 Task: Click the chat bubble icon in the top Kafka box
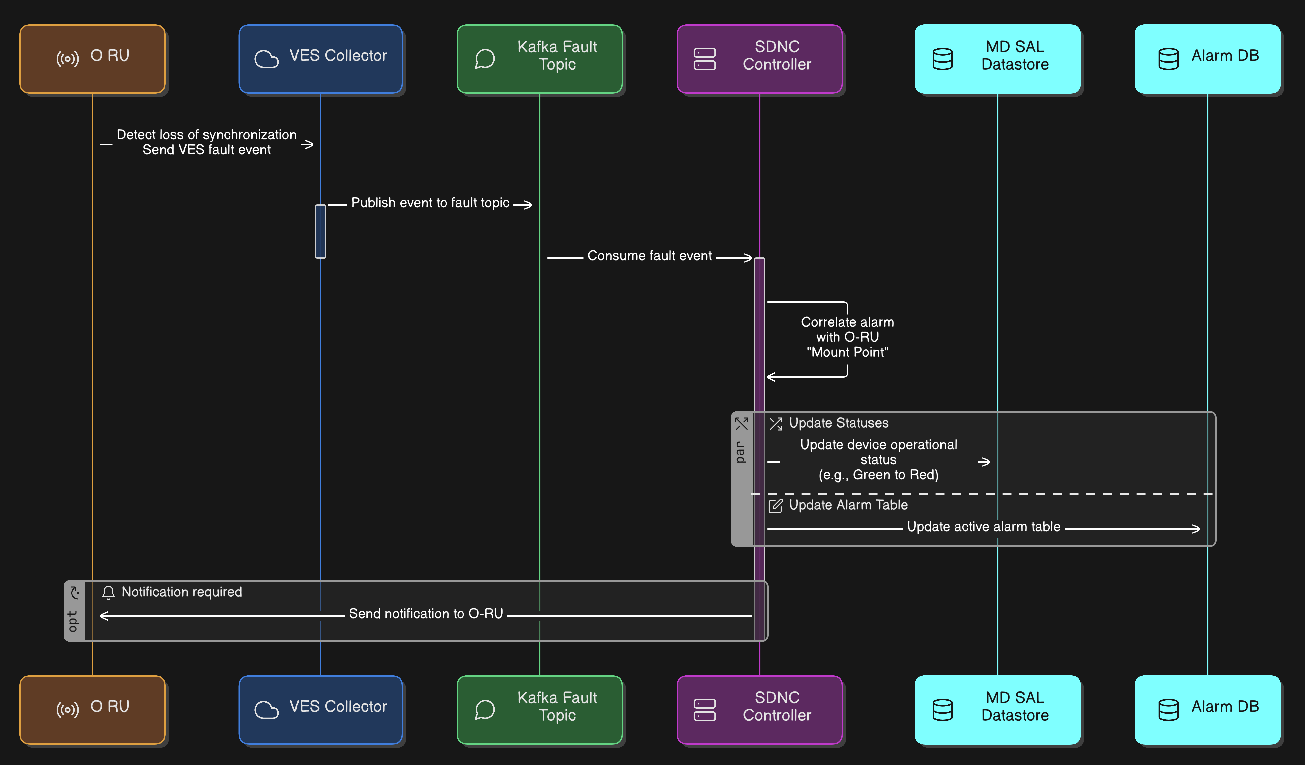(x=485, y=59)
